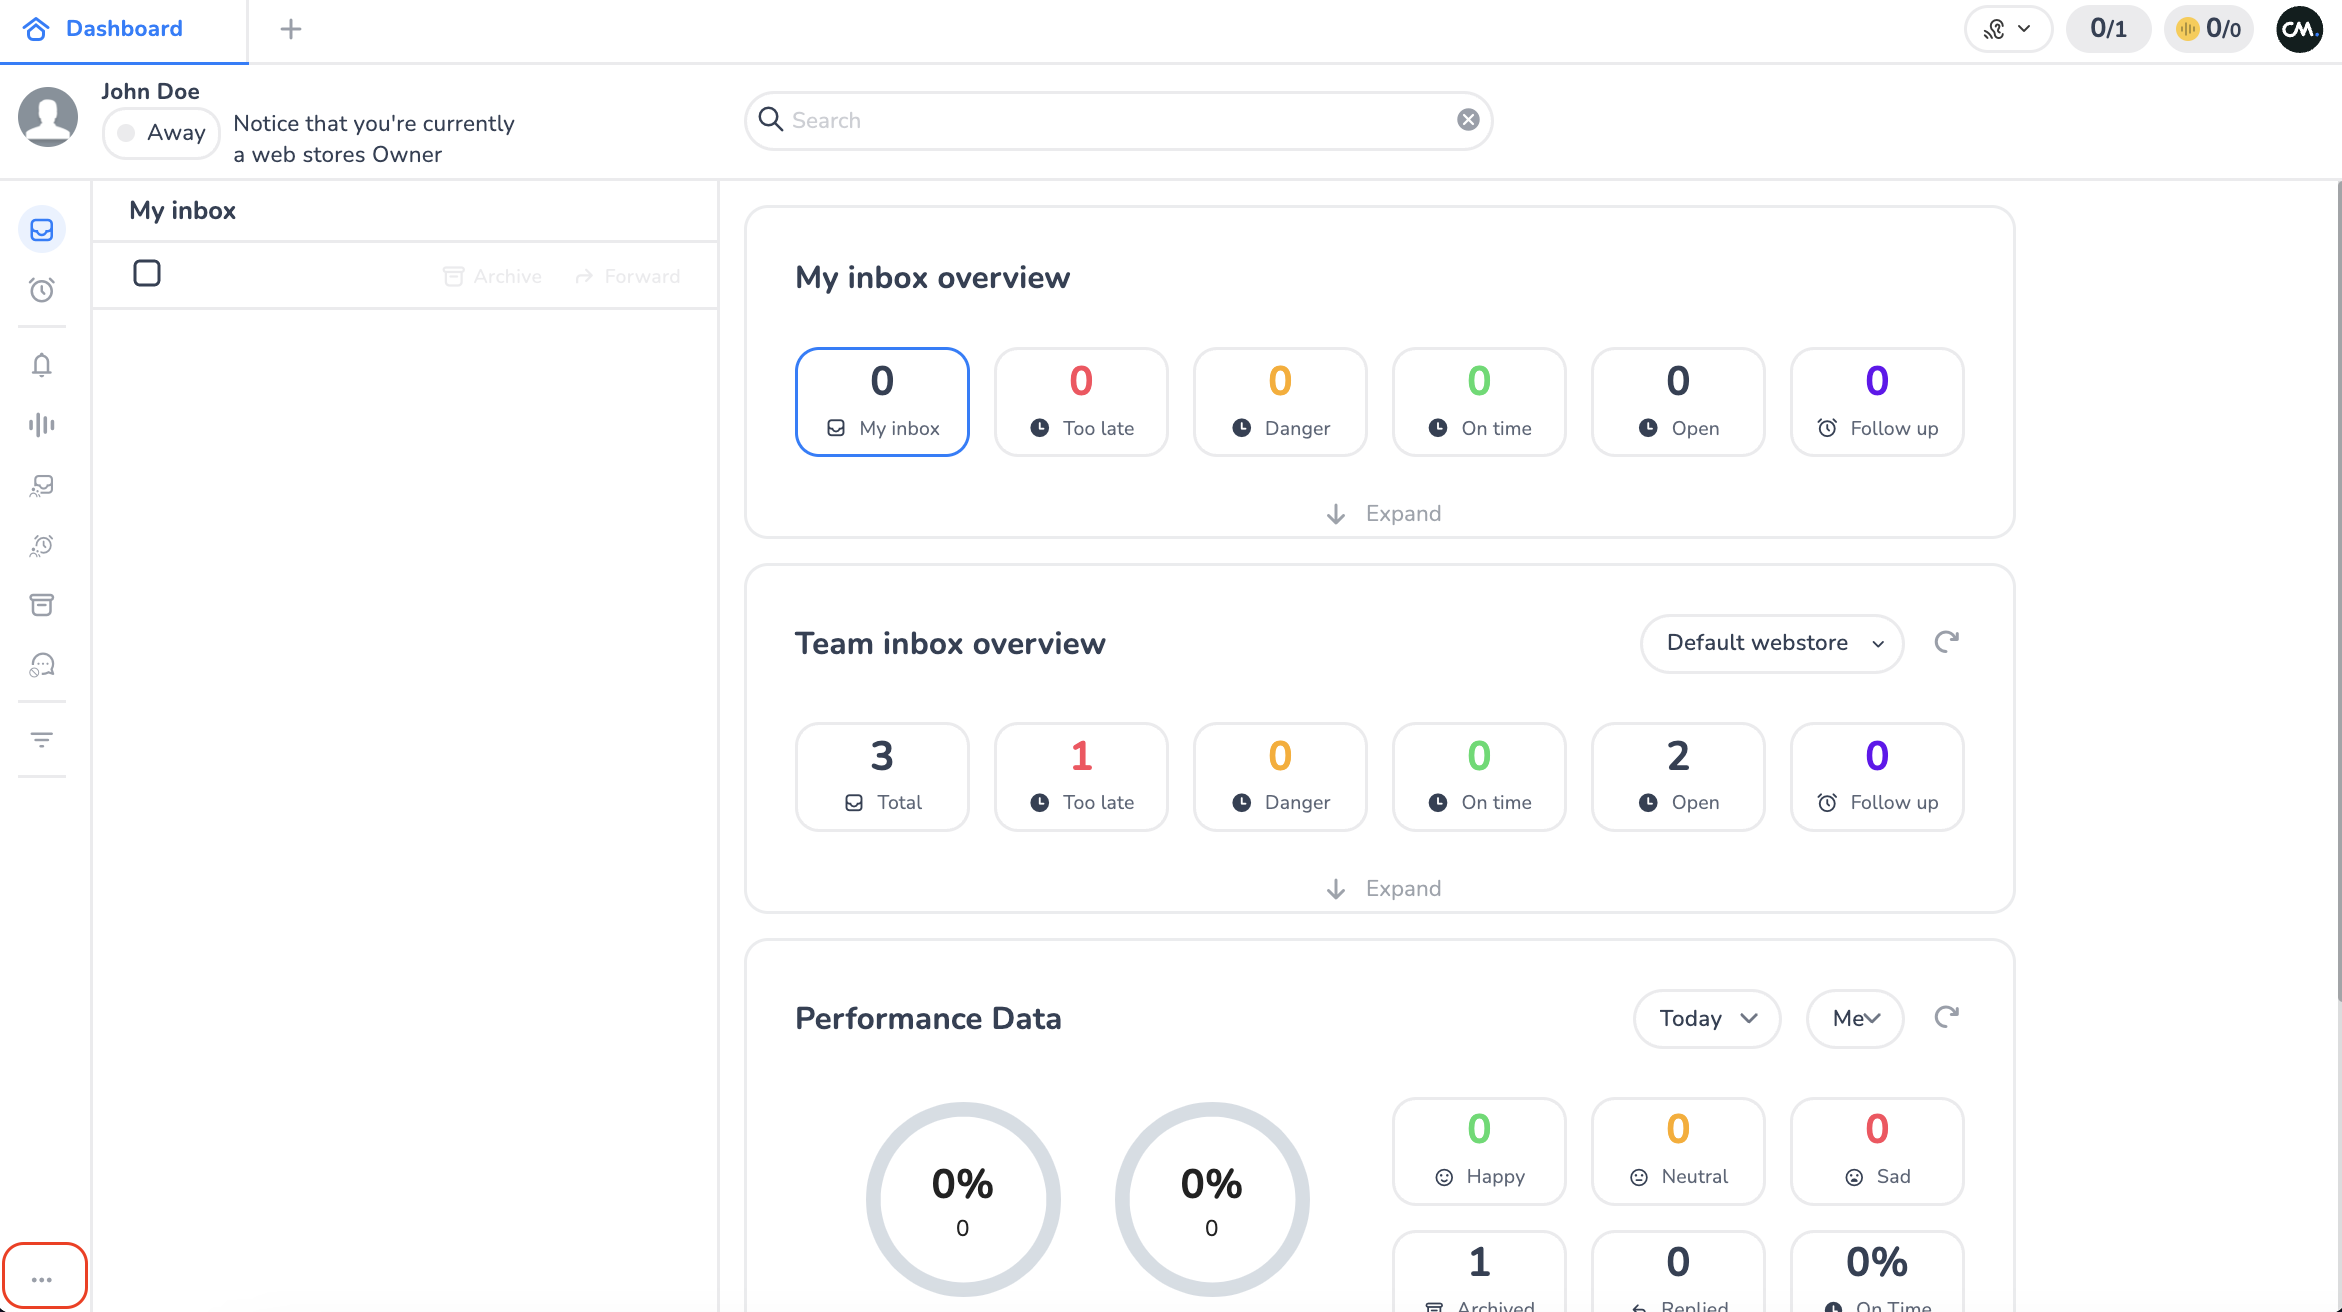The height and width of the screenshot is (1312, 2342).
Task: Switch to the Dashboard tab
Action: pos(122,29)
